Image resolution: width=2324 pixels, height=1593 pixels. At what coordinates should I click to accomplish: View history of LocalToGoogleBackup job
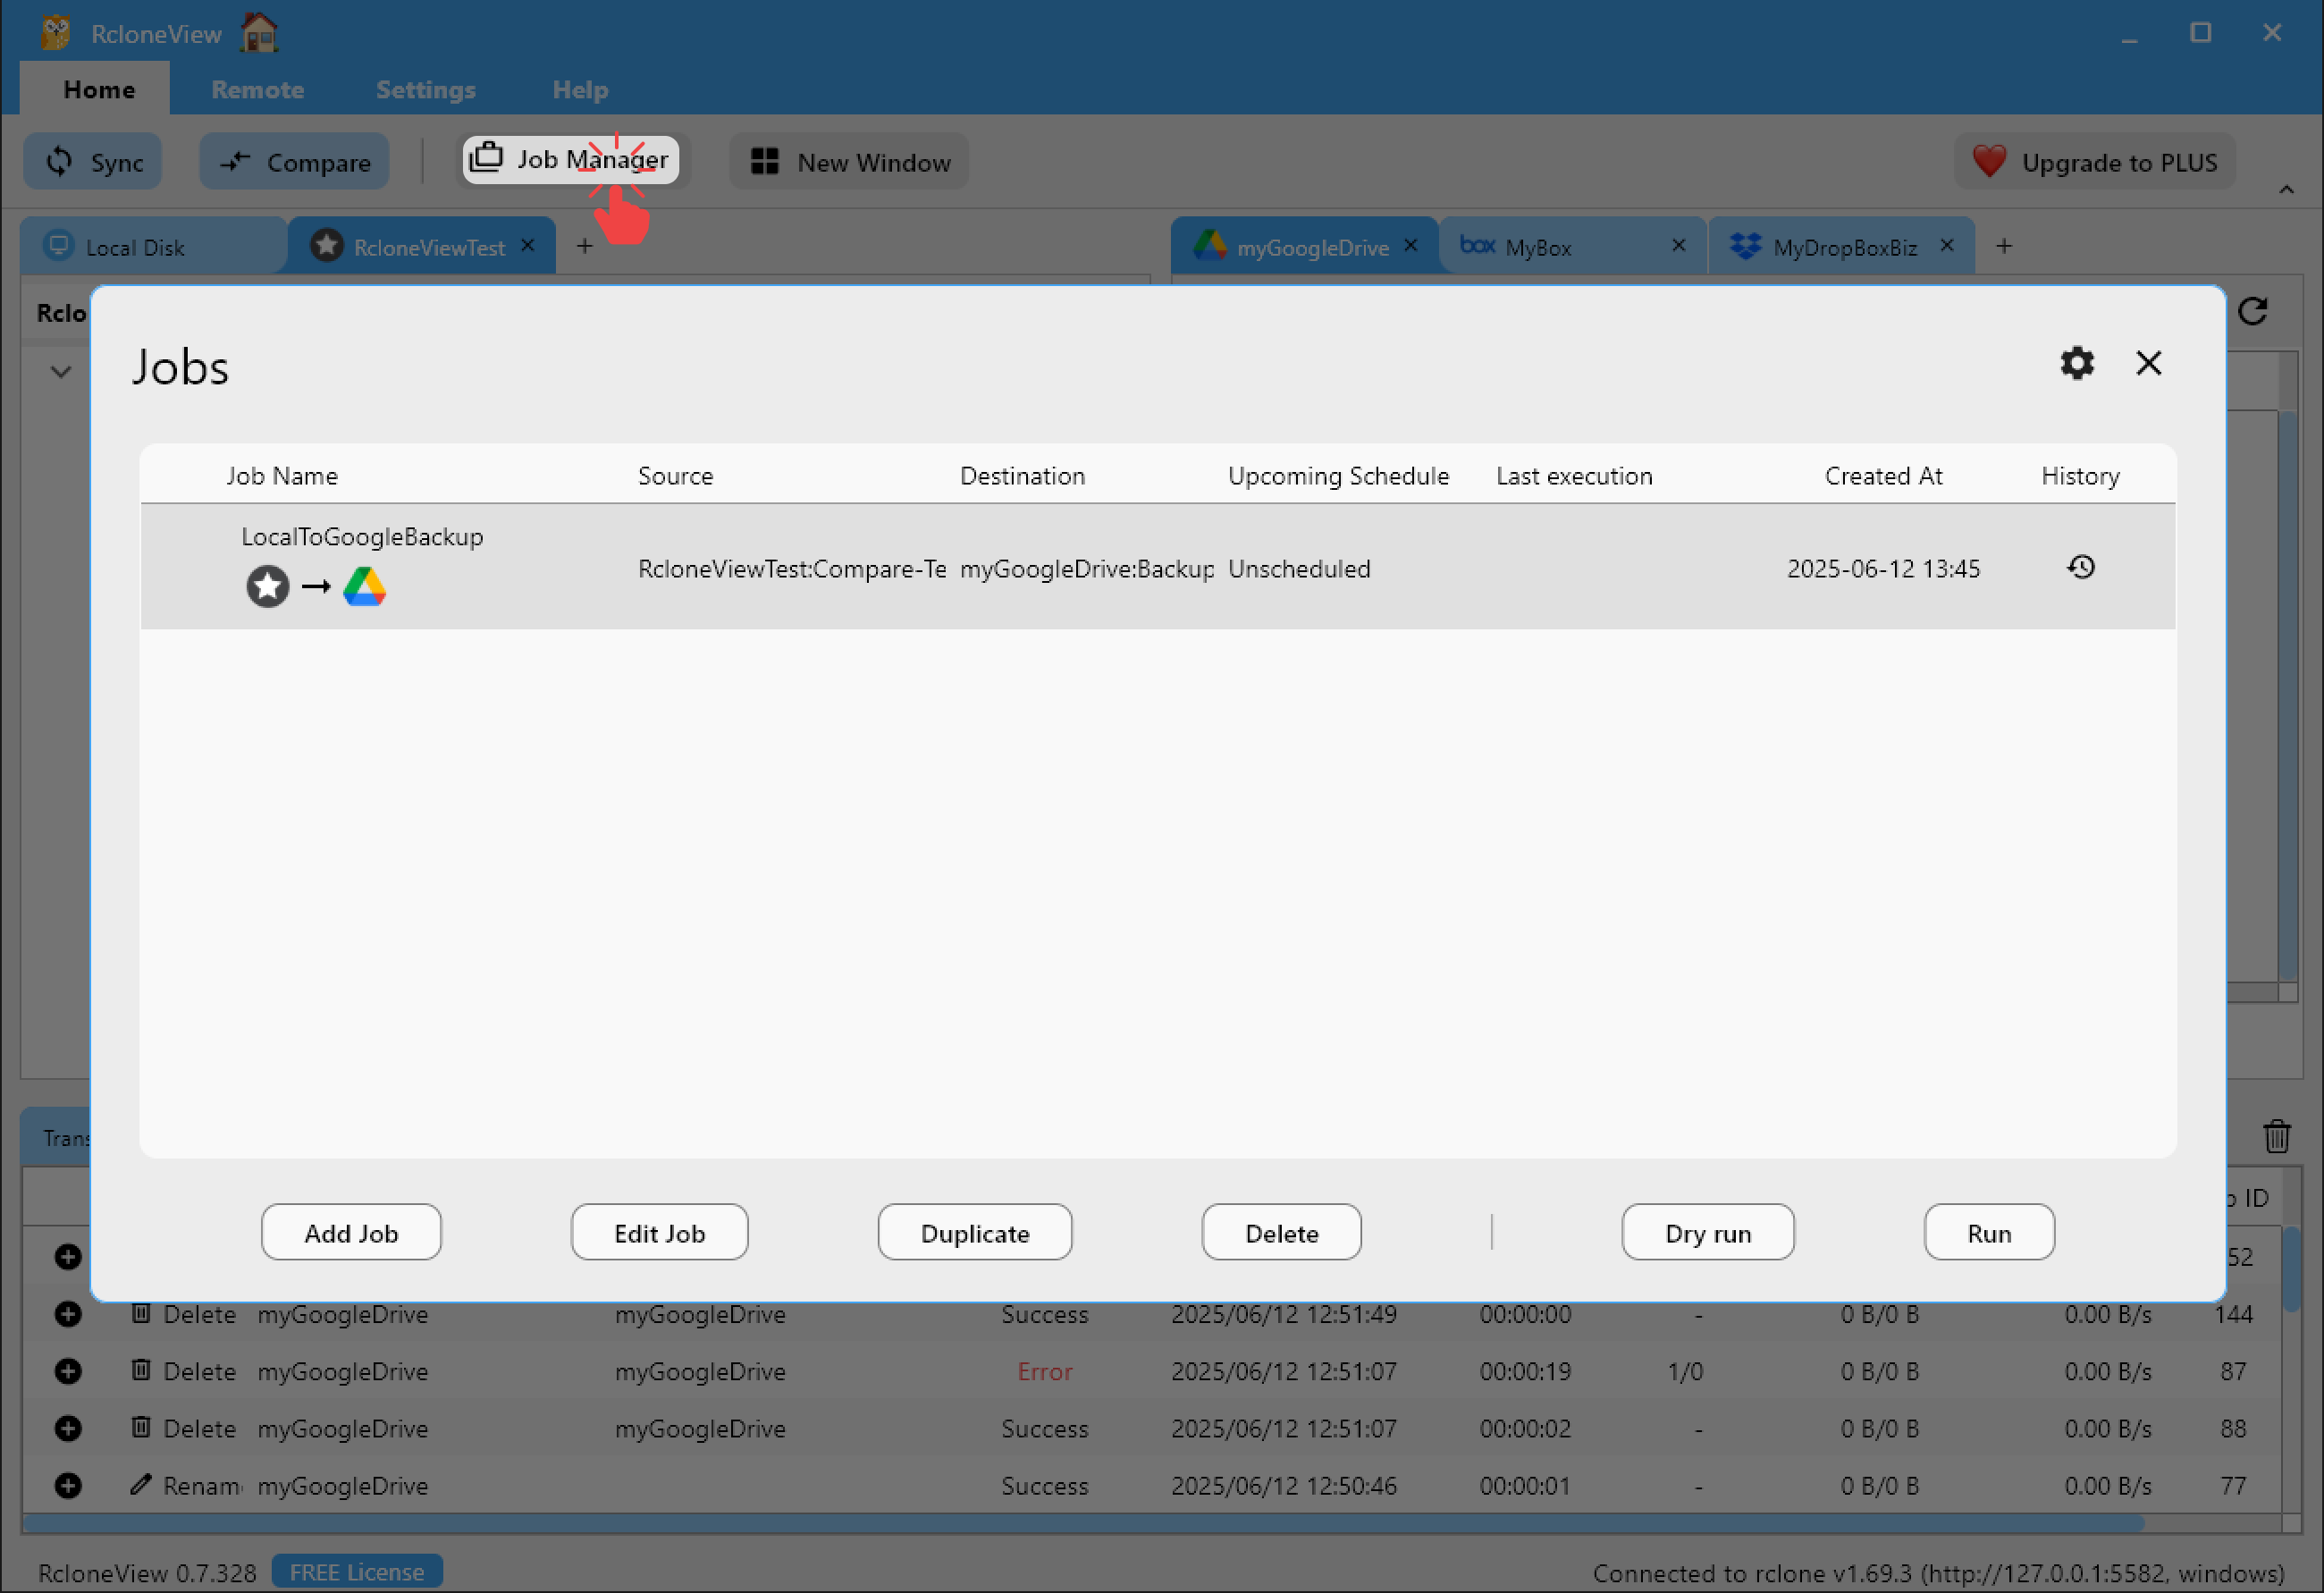coord(2082,567)
